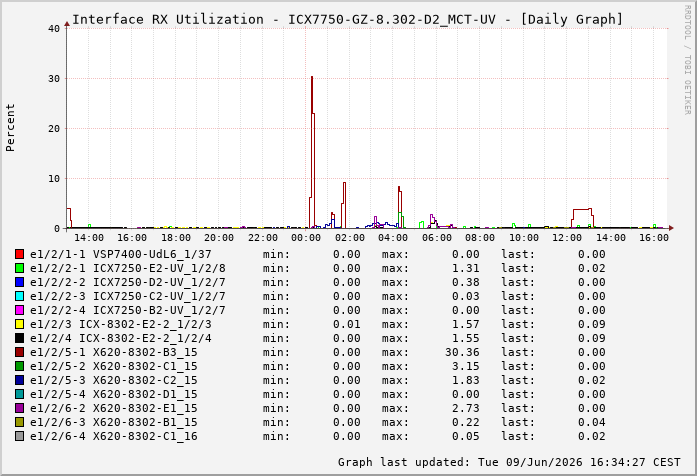The width and height of the screenshot is (697, 476).
Task: Click the max value 1.83
Action: pos(466,380)
